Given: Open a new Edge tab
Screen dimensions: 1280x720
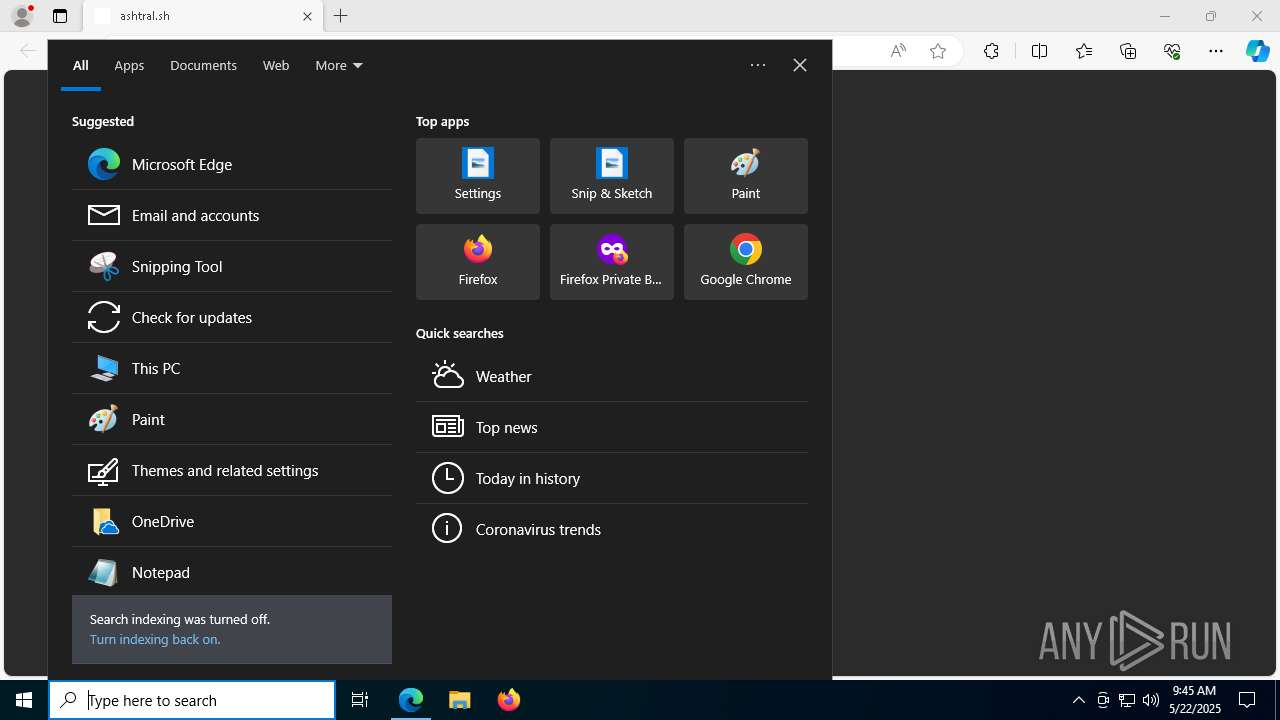Looking at the screenshot, I should (x=341, y=16).
